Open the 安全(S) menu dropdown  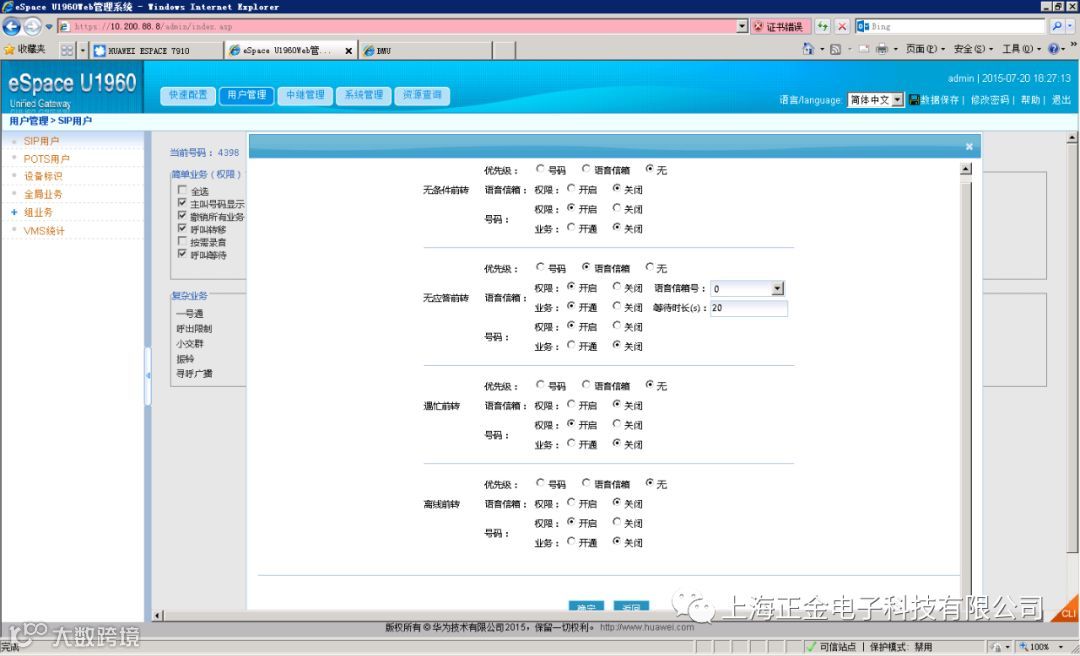(x=973, y=50)
